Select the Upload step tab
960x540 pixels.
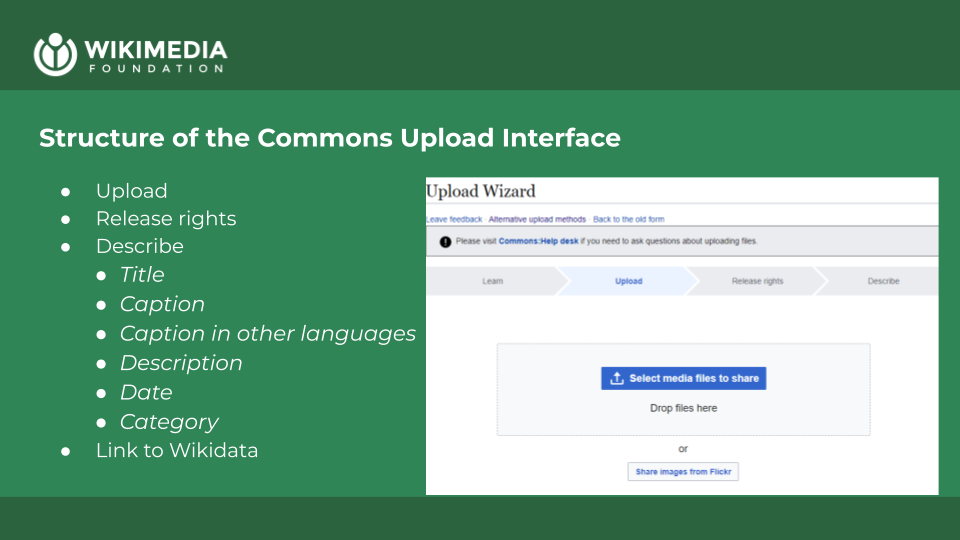tap(628, 281)
